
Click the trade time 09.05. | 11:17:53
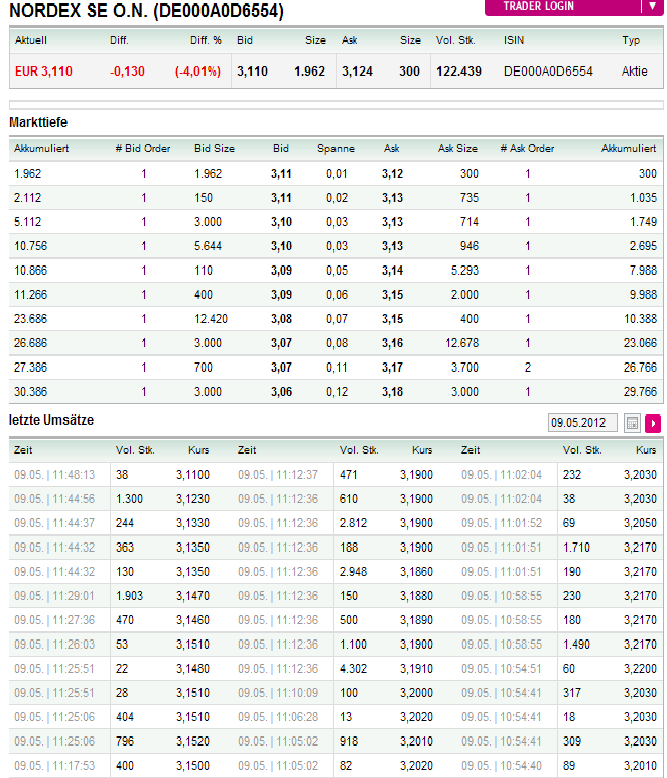coord(54,766)
